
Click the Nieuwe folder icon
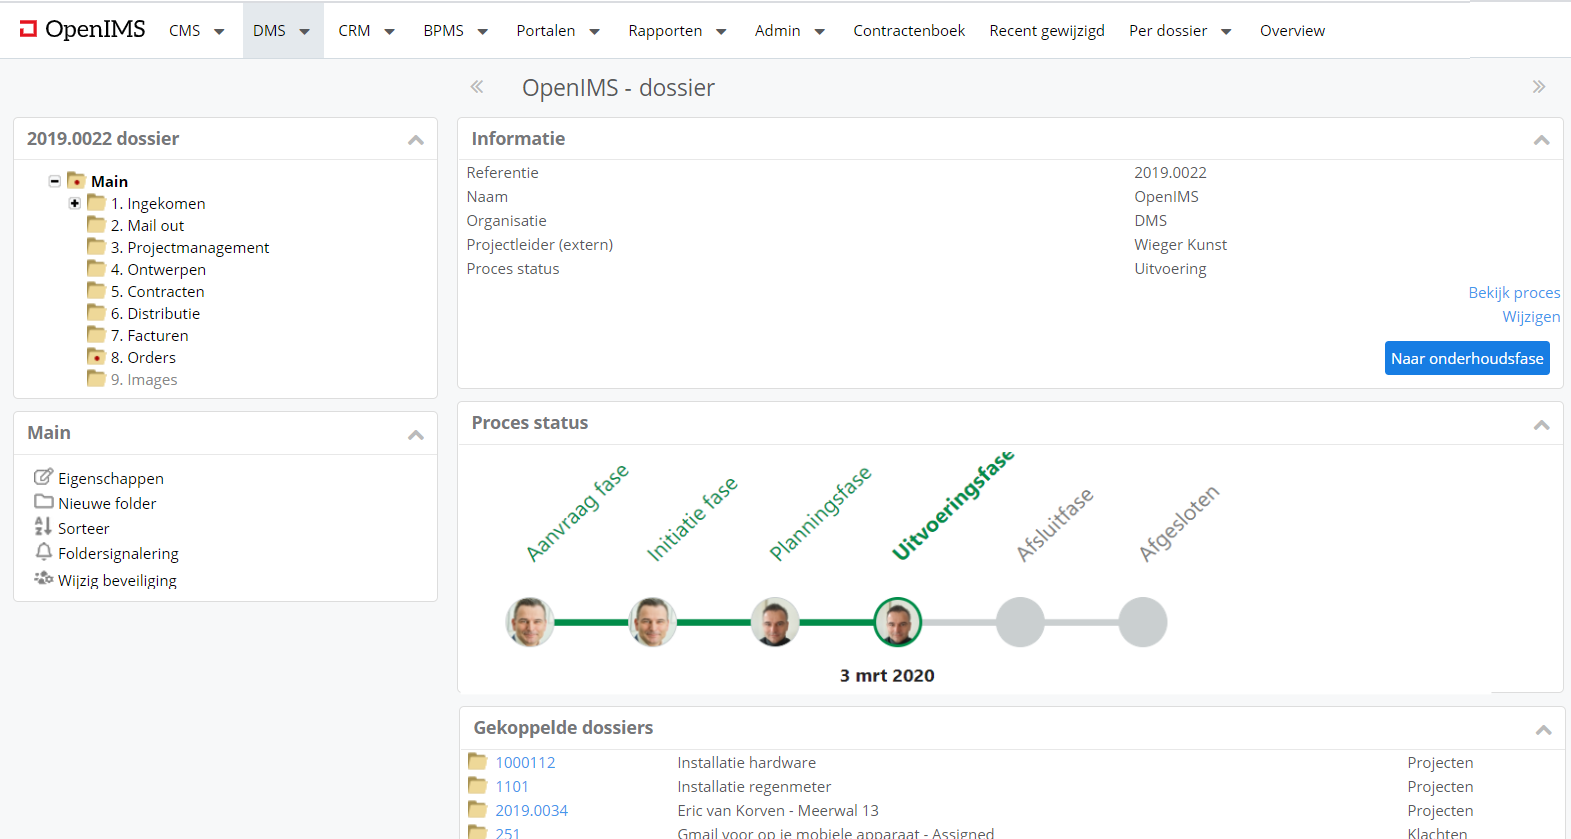43,502
